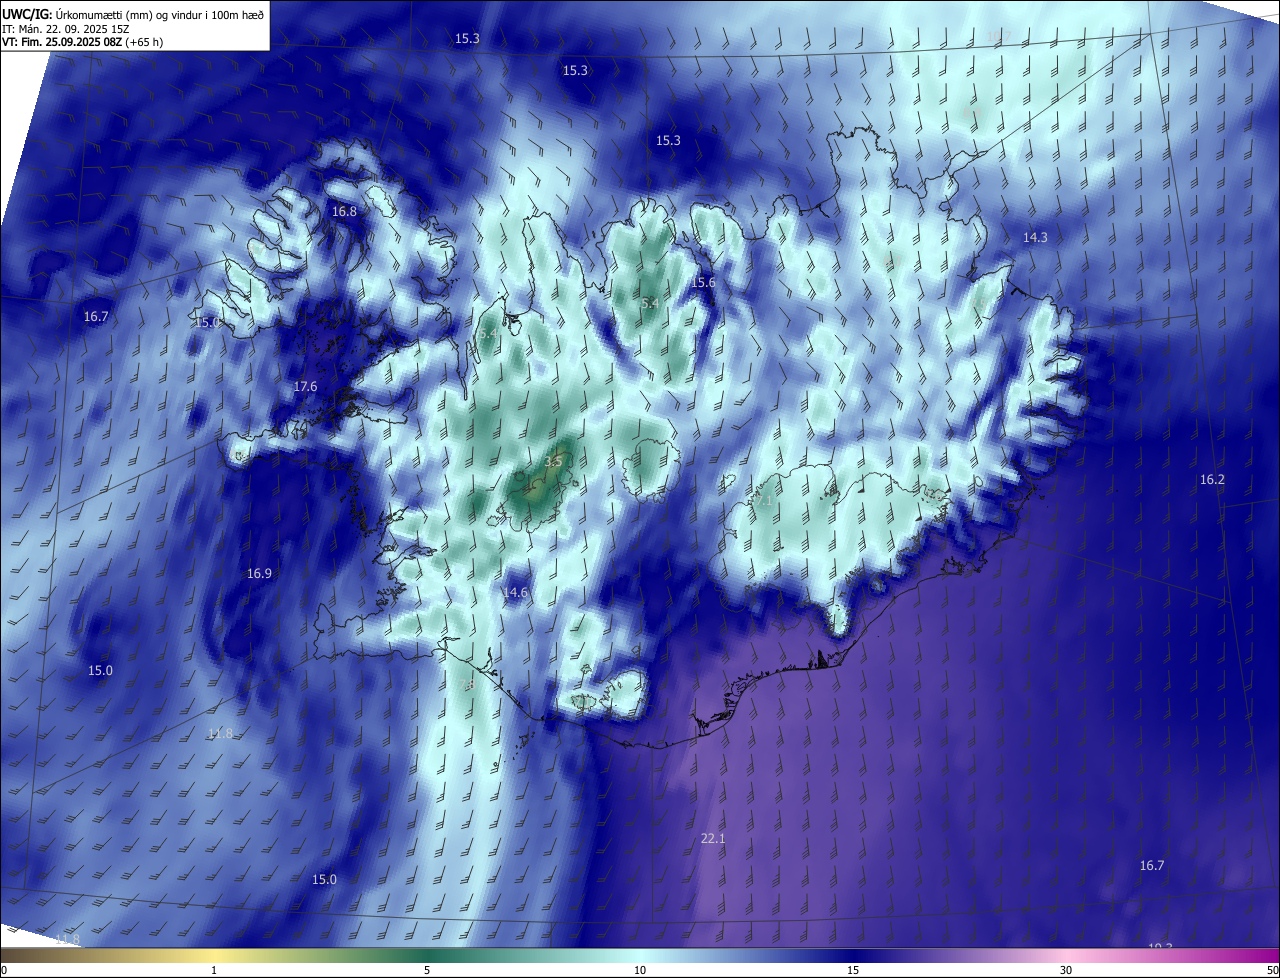The image size is (1280, 978).
Task: Click the "VT: Fim. 25.09.2025 08Z (+65 h)" line
Action: coord(82,41)
